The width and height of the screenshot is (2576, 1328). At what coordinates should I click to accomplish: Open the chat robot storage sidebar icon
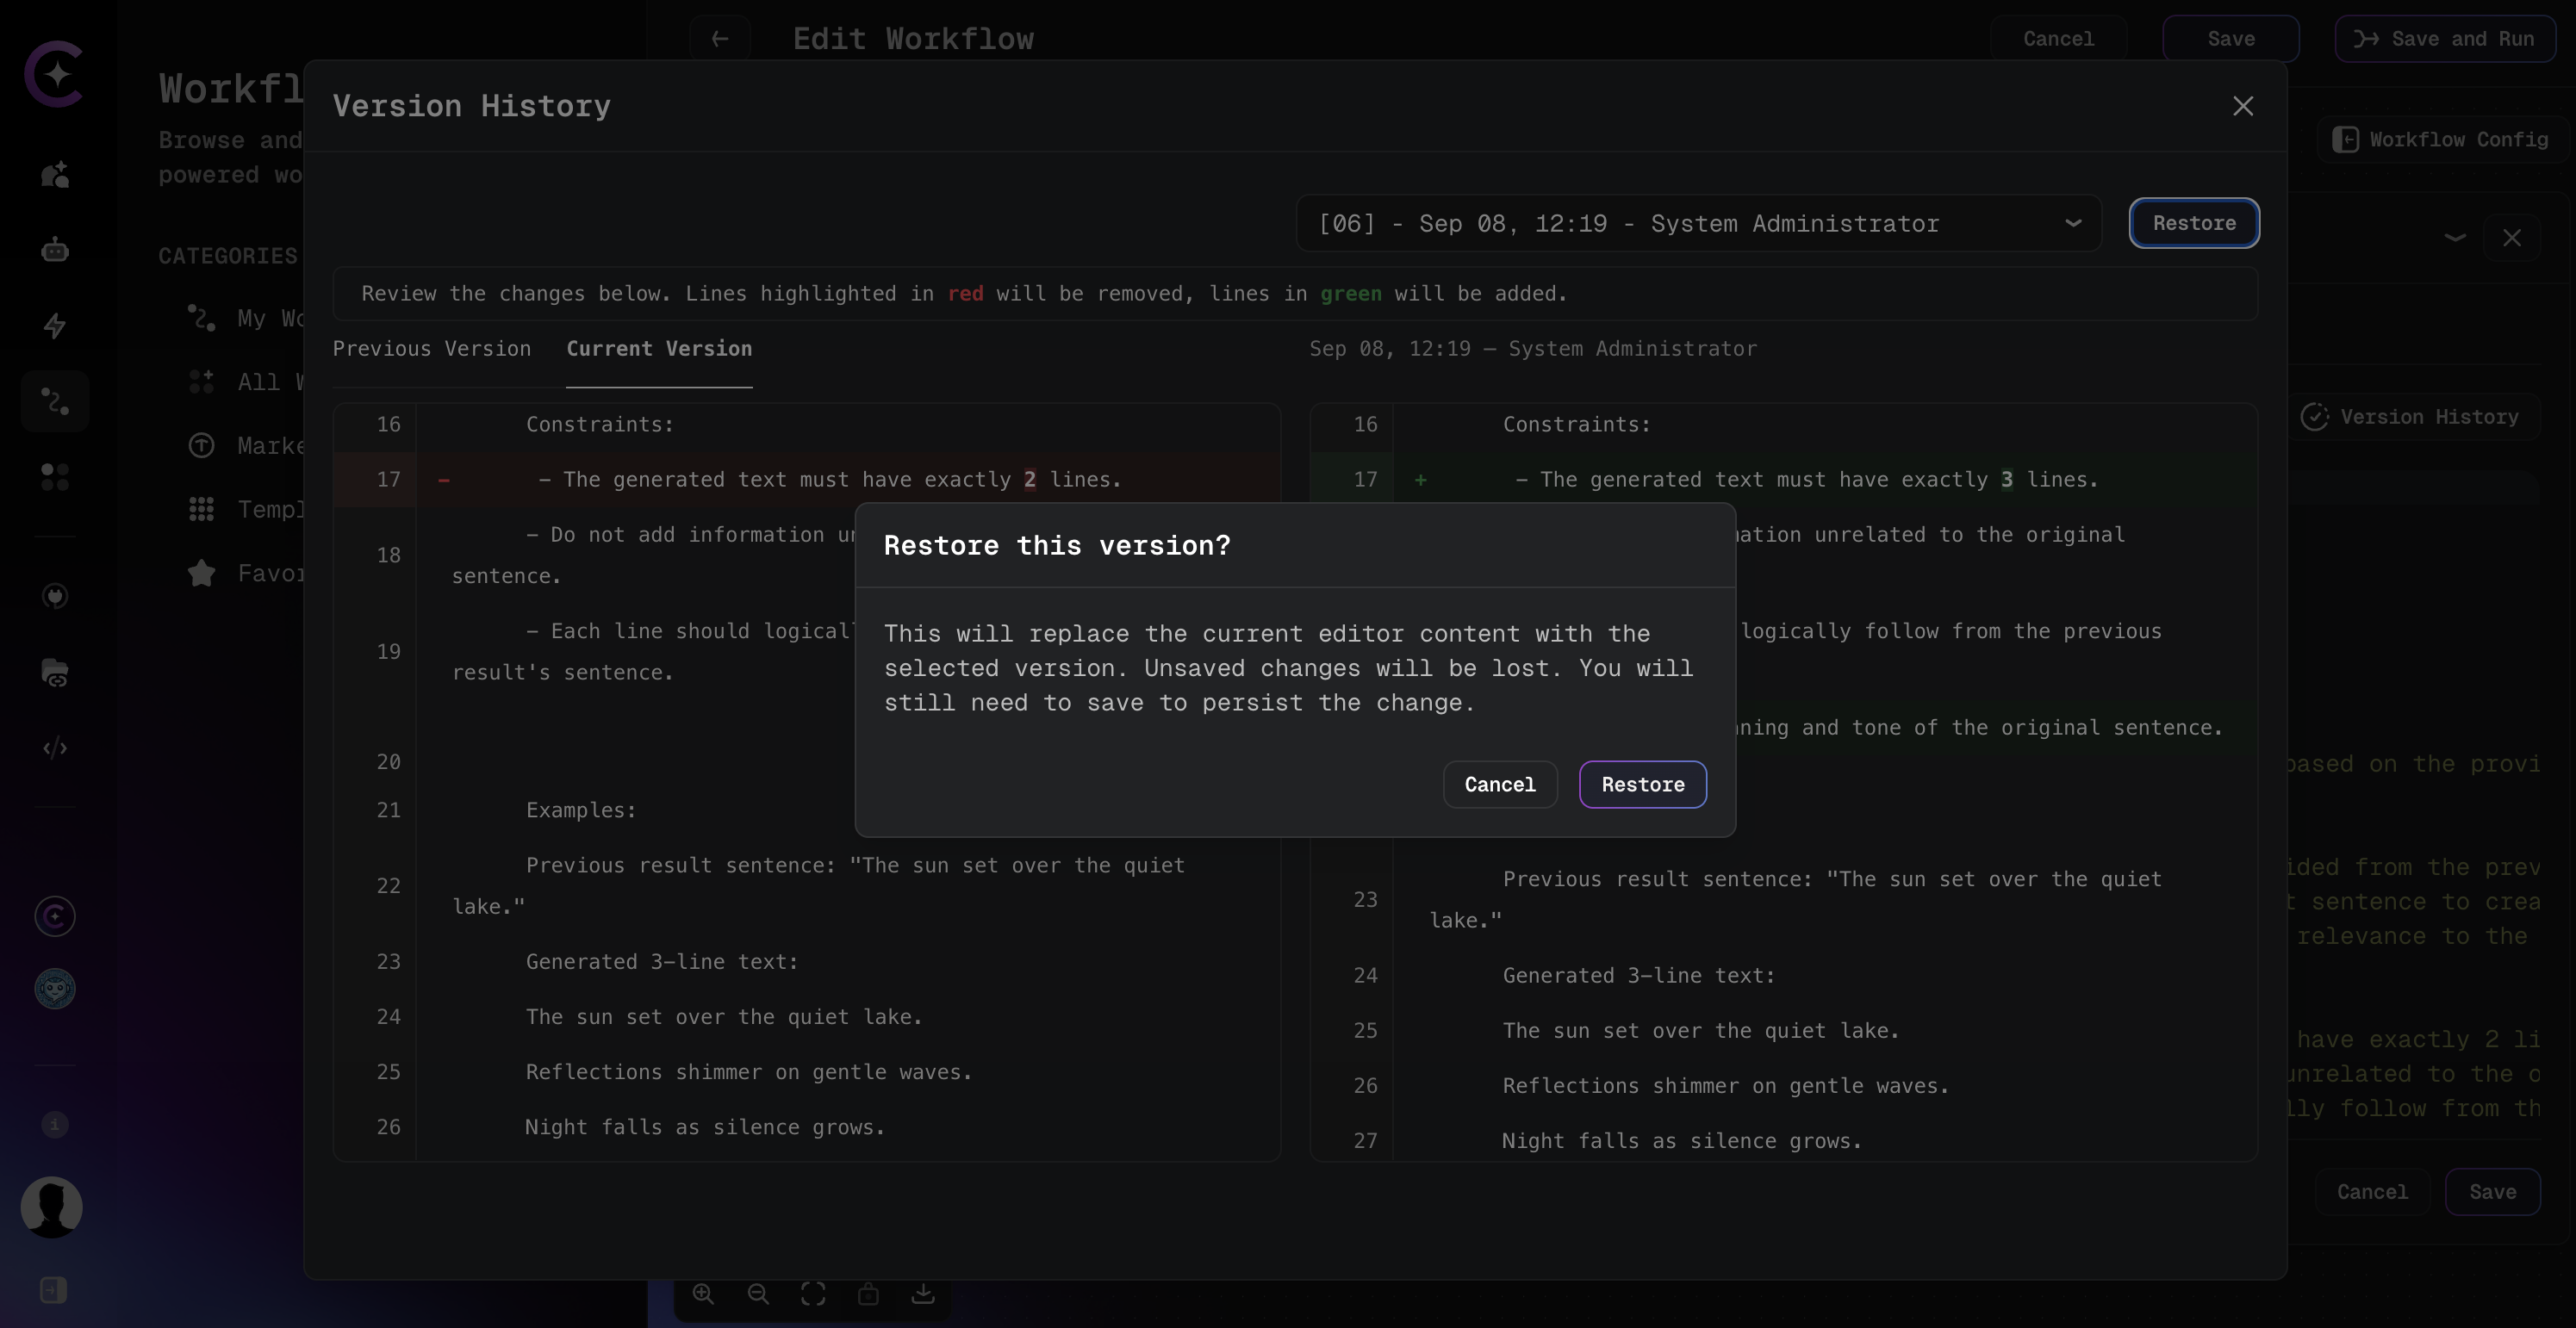pos(55,672)
